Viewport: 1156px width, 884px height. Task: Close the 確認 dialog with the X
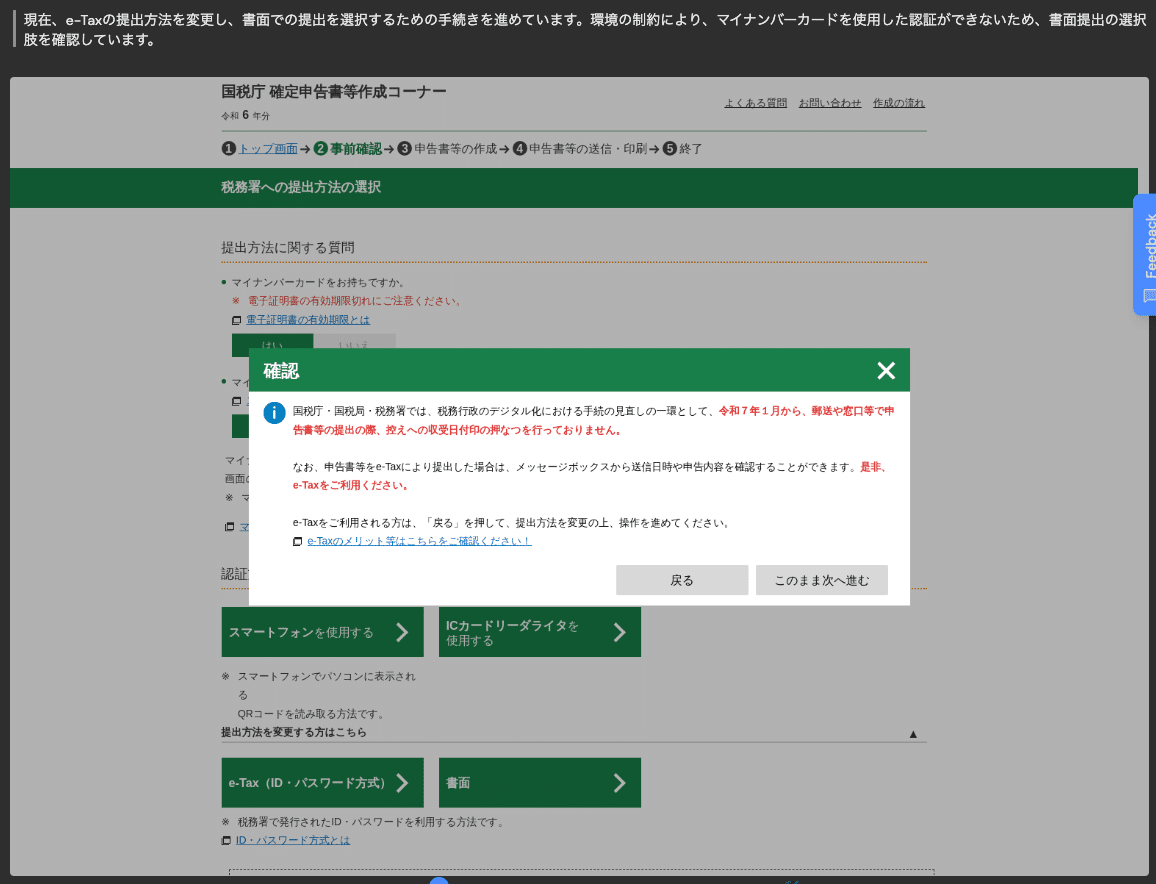pos(886,370)
